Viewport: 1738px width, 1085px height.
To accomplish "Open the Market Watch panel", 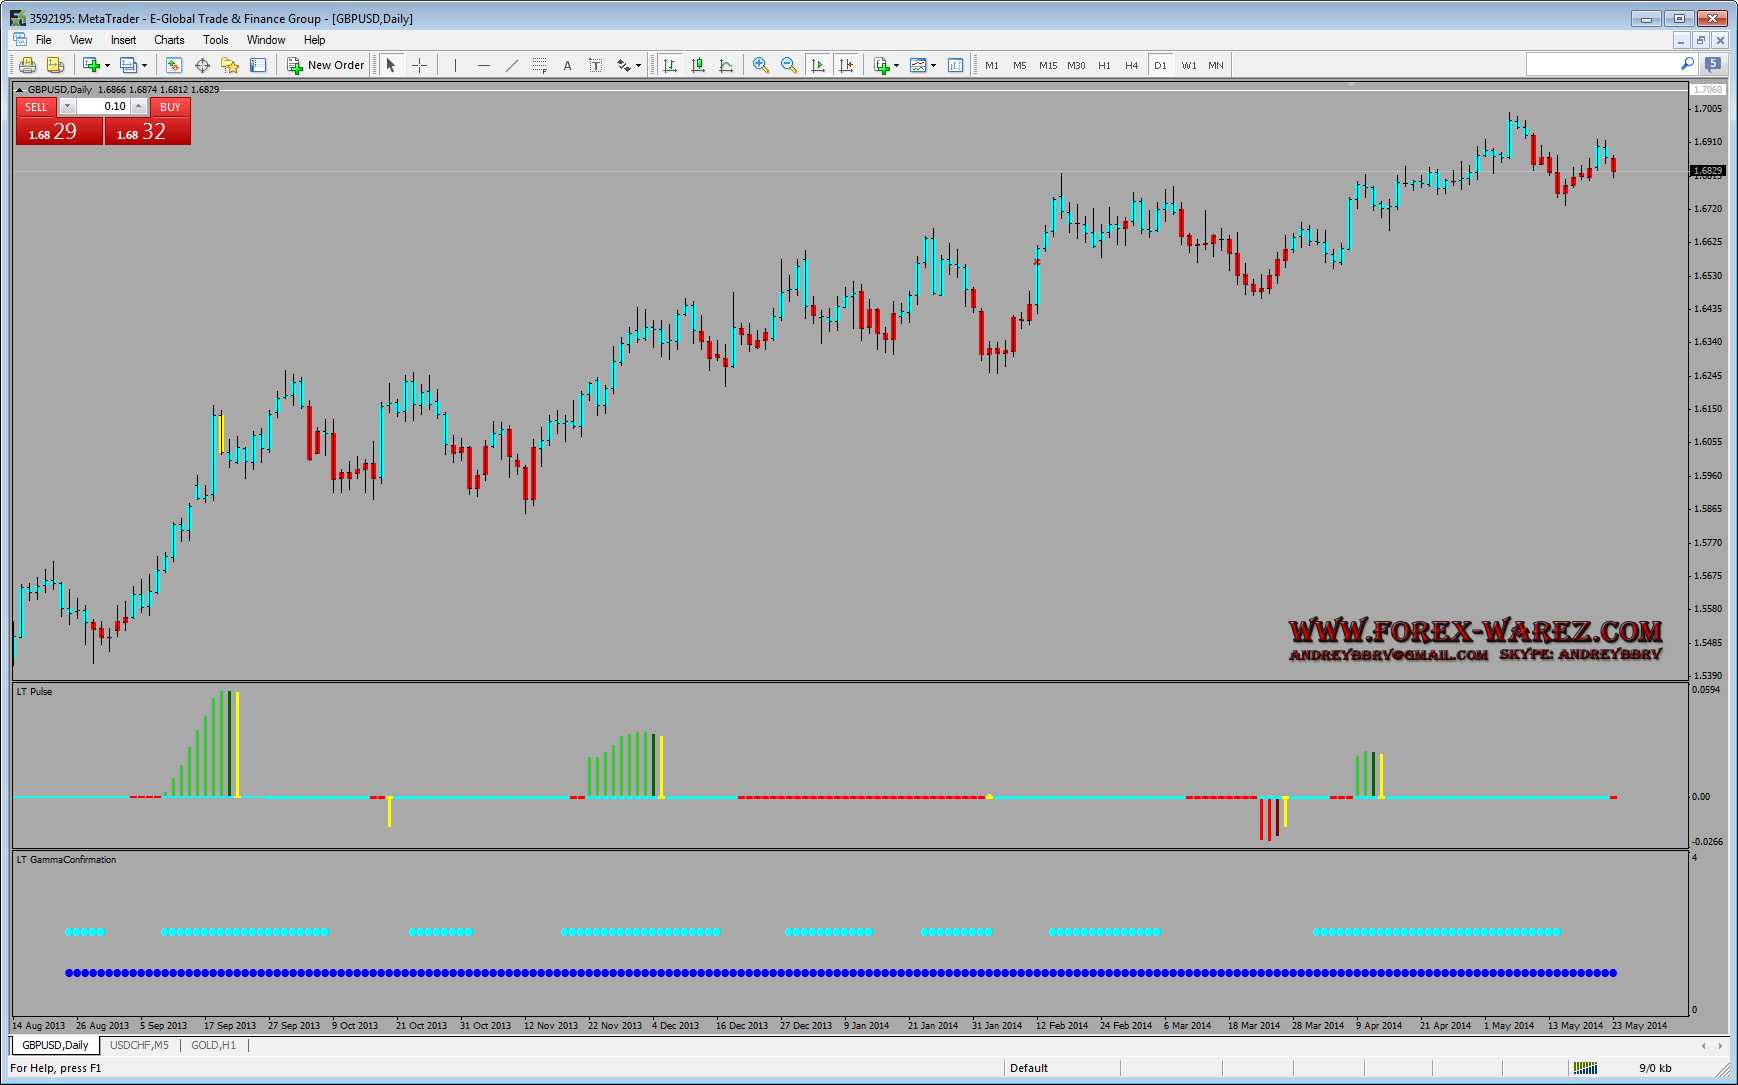I will pyautogui.click(x=174, y=65).
